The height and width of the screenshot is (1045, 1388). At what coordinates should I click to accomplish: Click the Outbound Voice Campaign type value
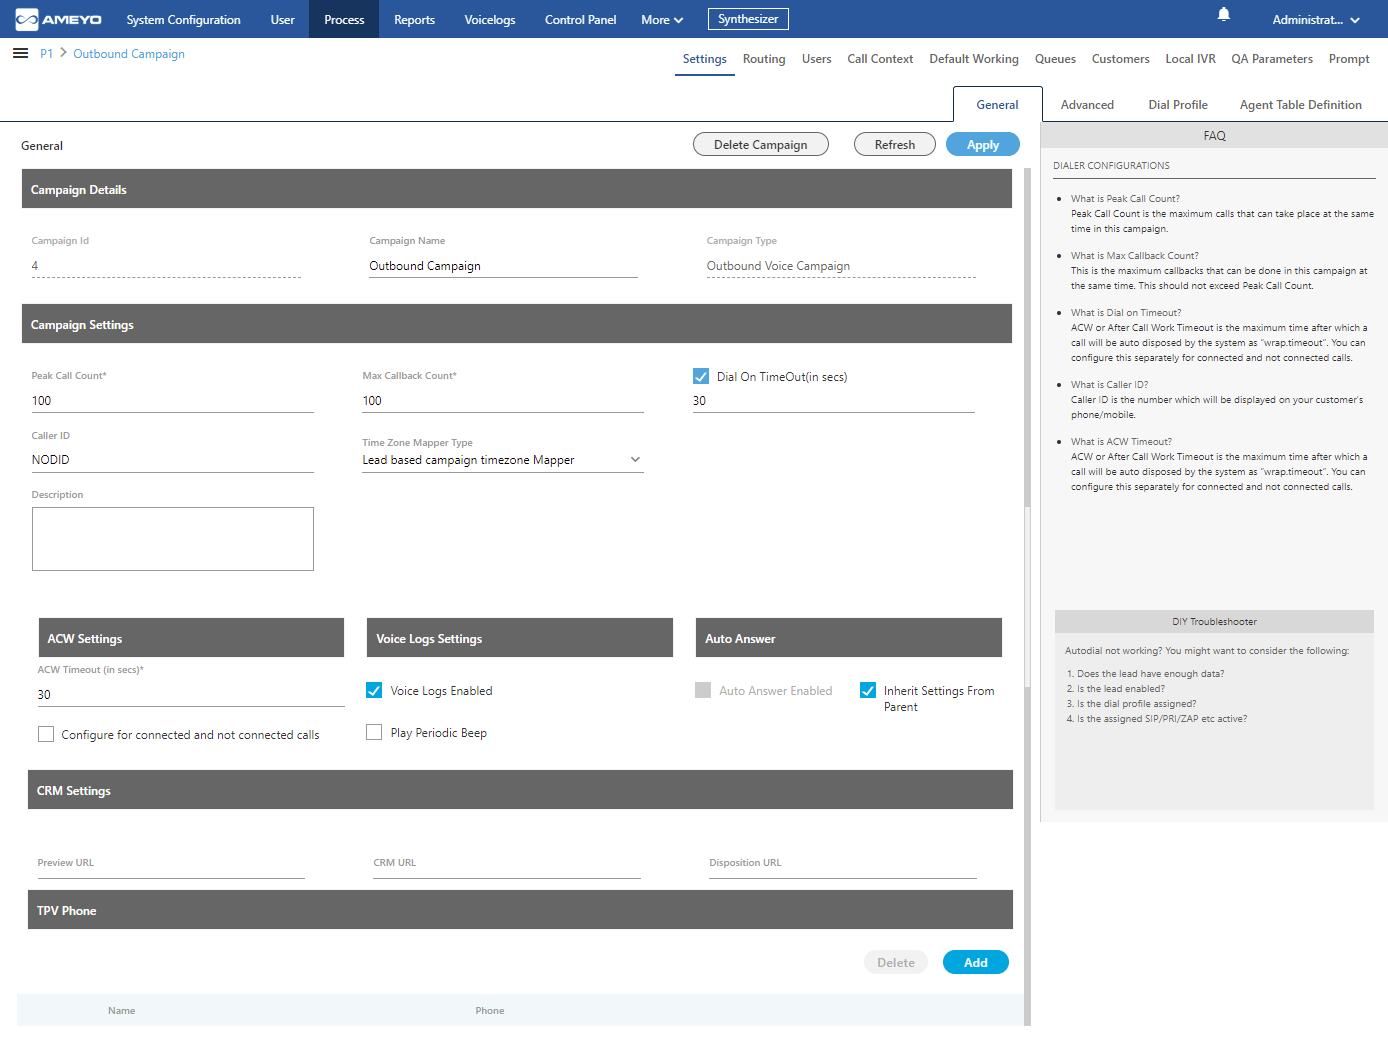point(778,266)
